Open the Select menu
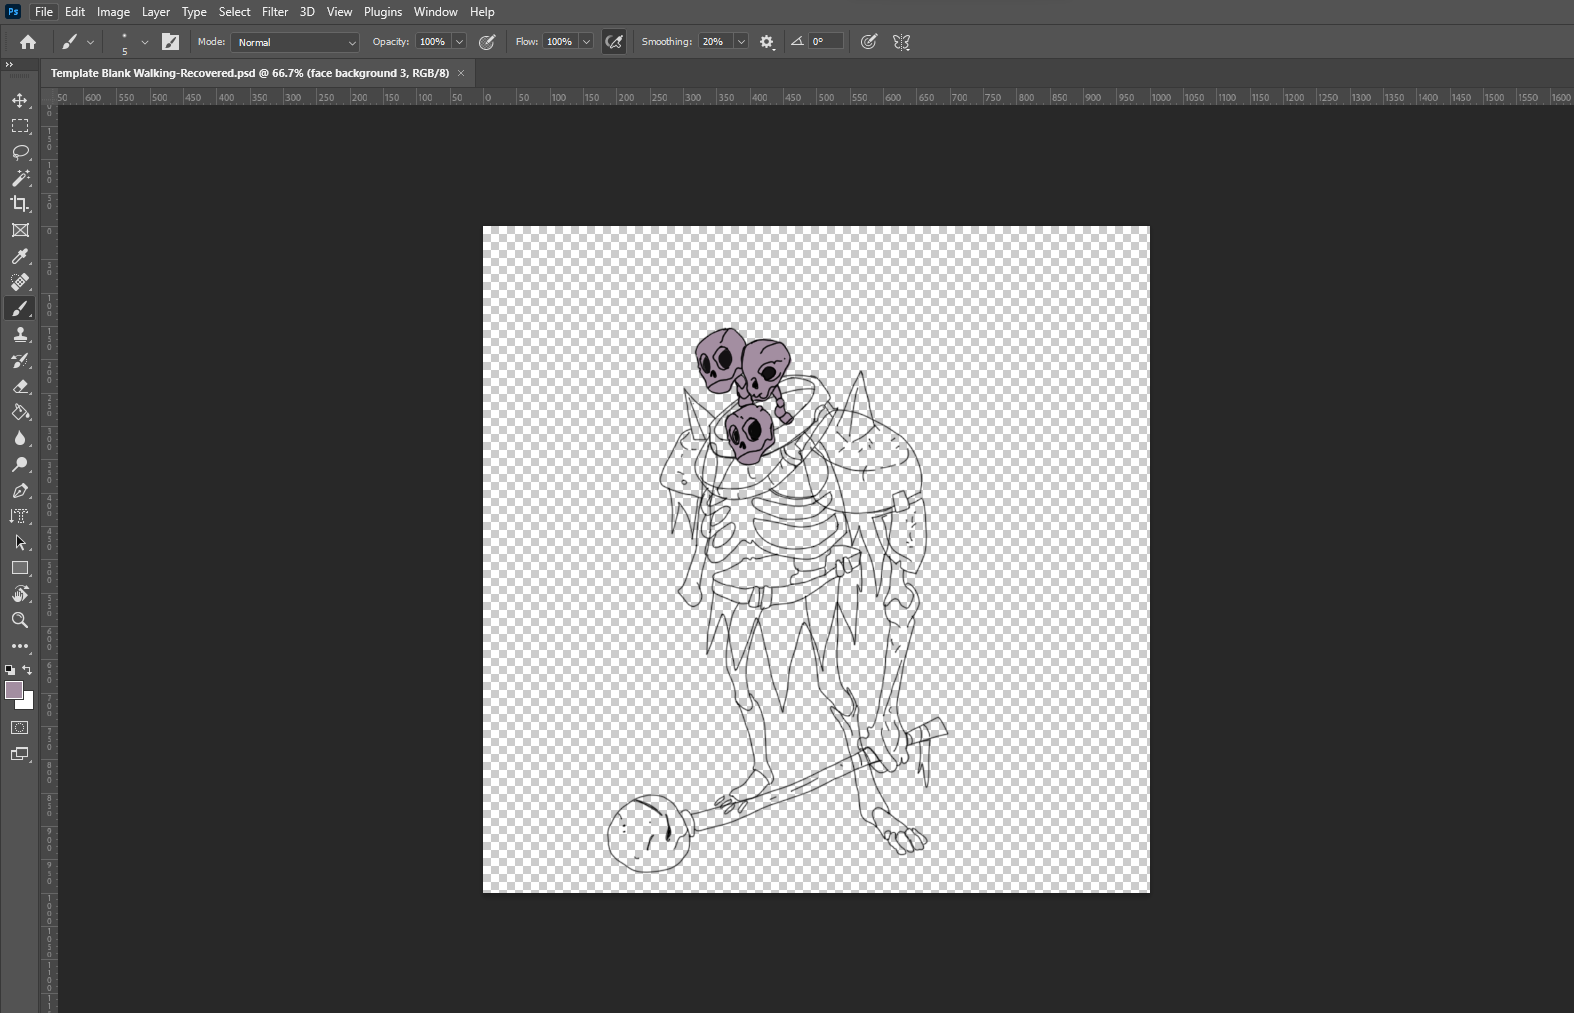Screen dimensions: 1574x1013 [235, 12]
